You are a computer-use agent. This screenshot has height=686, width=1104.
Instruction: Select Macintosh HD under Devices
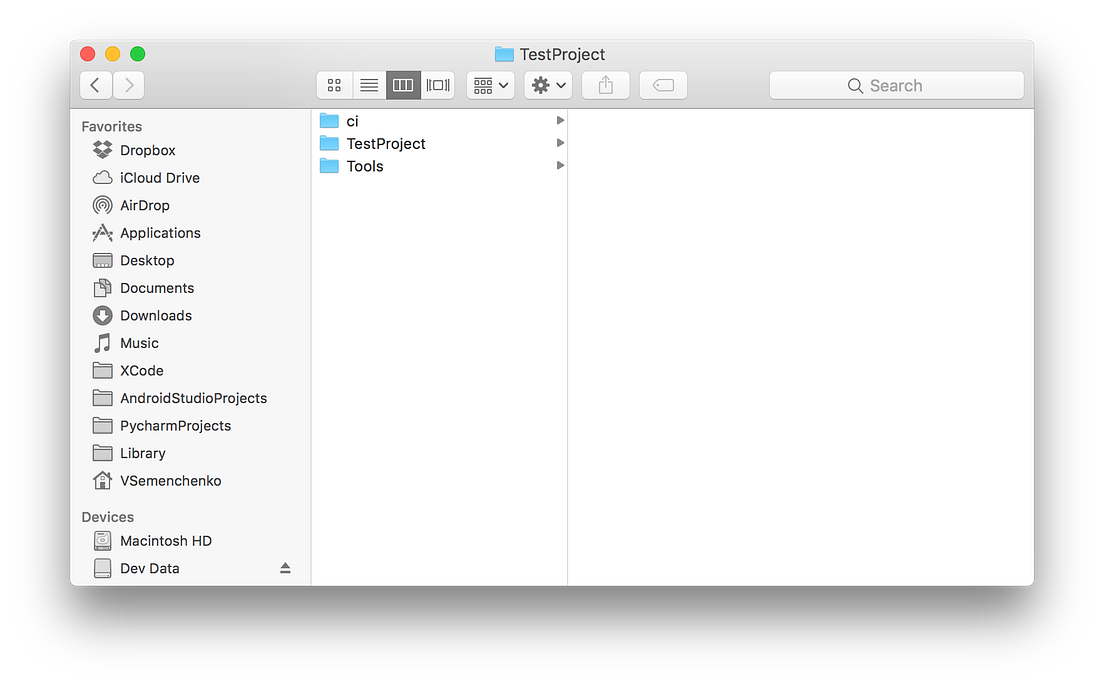(x=165, y=540)
